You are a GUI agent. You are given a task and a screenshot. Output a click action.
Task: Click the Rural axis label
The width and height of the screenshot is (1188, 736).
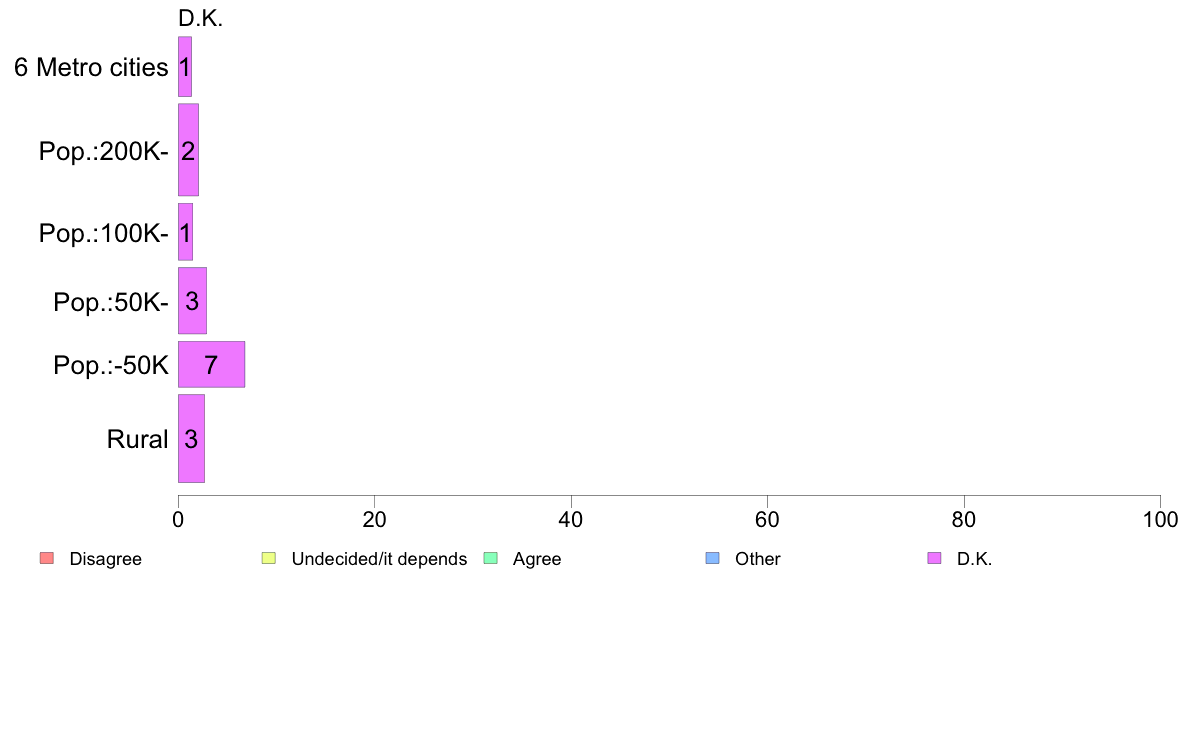coord(137,439)
